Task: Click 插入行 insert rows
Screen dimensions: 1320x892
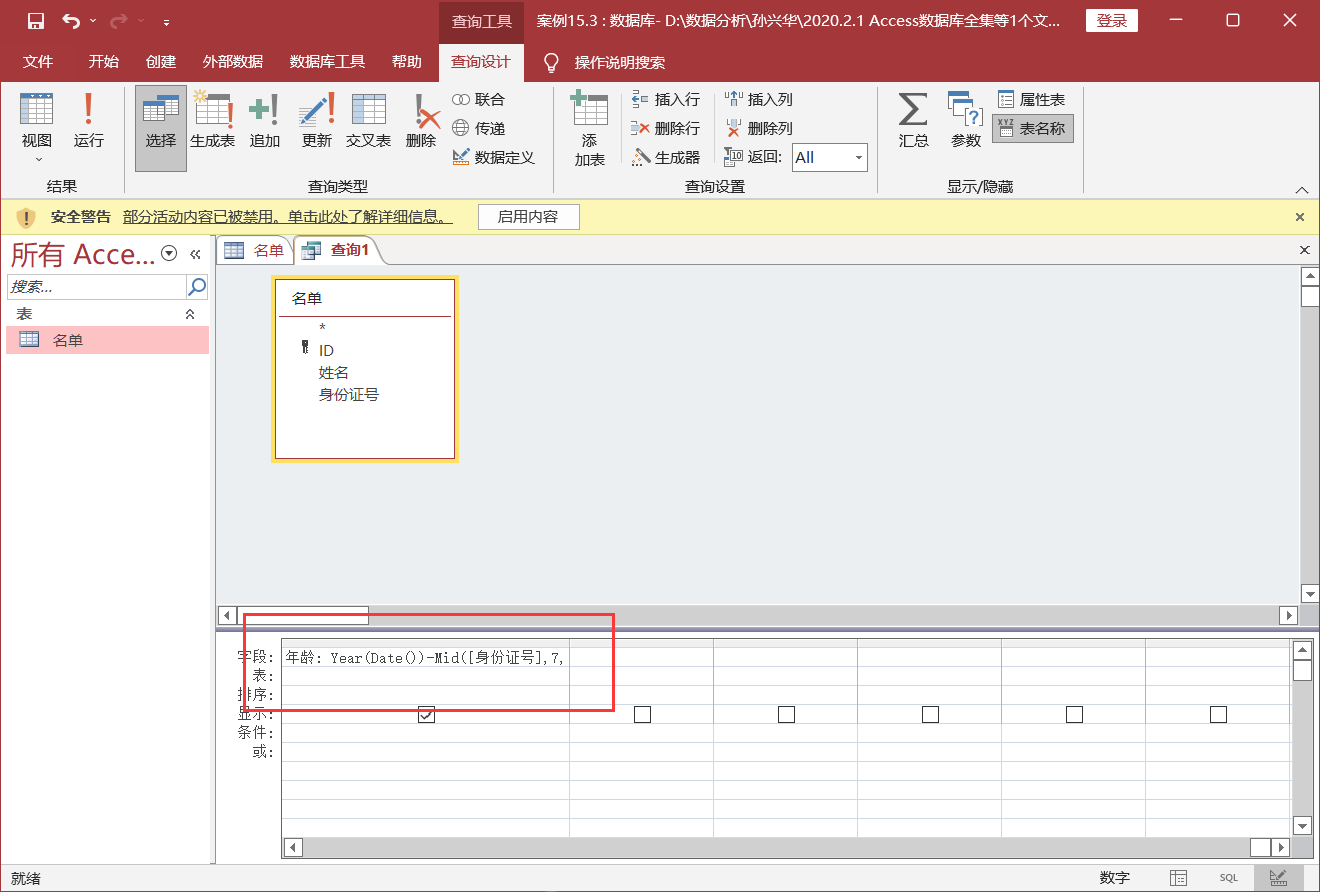Action: coord(666,100)
